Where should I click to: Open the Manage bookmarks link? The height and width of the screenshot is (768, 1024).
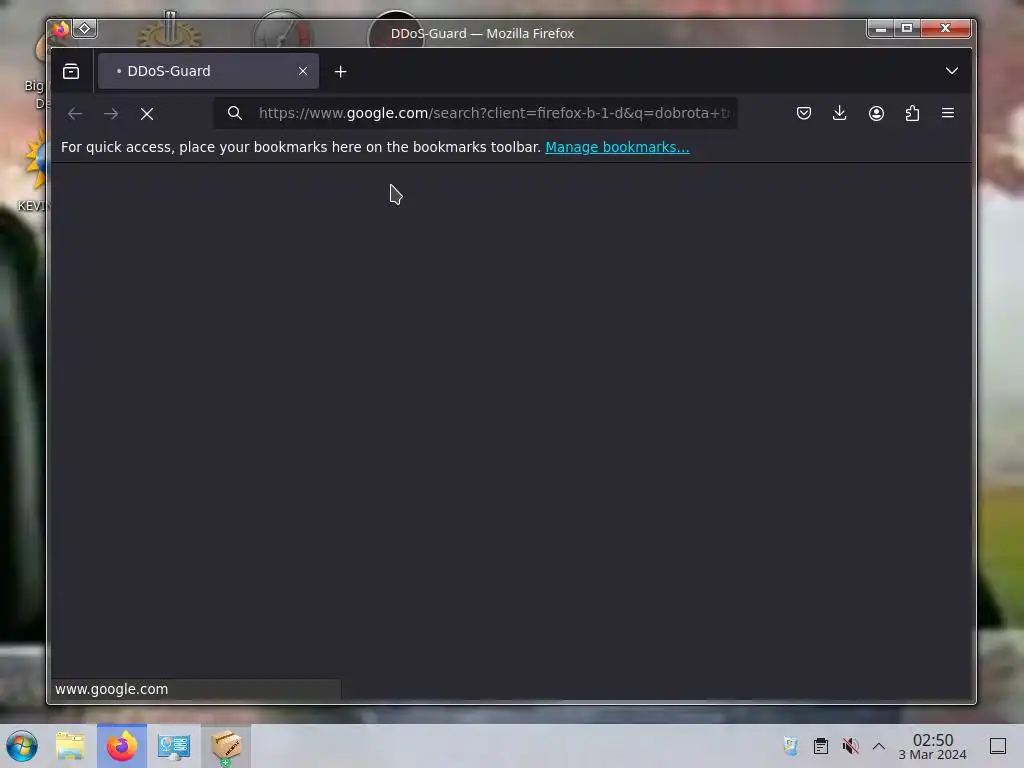(x=617, y=147)
